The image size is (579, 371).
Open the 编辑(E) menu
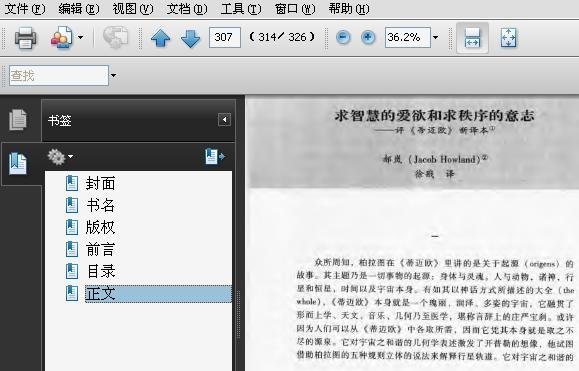pyautogui.click(x=79, y=8)
